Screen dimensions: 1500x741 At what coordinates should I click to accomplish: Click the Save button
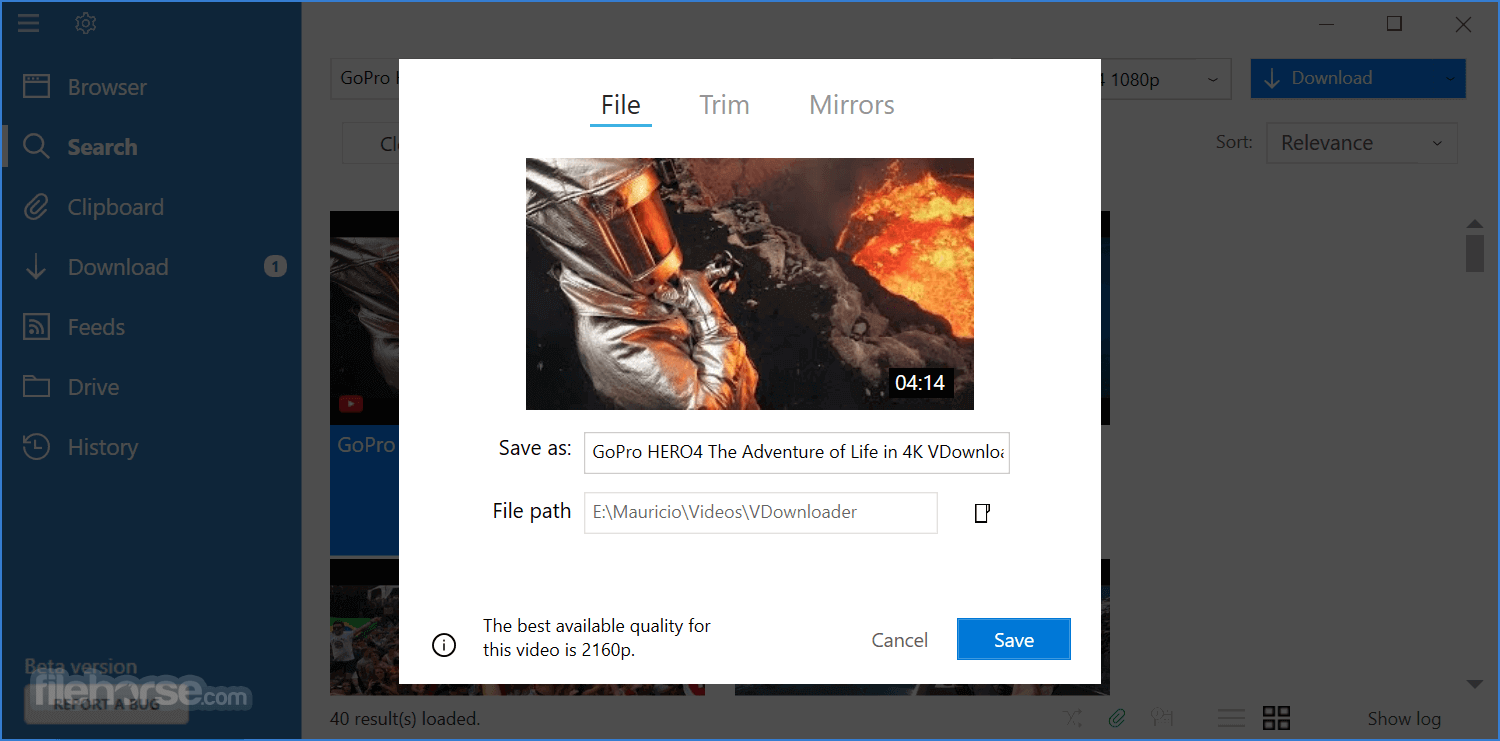point(1014,640)
